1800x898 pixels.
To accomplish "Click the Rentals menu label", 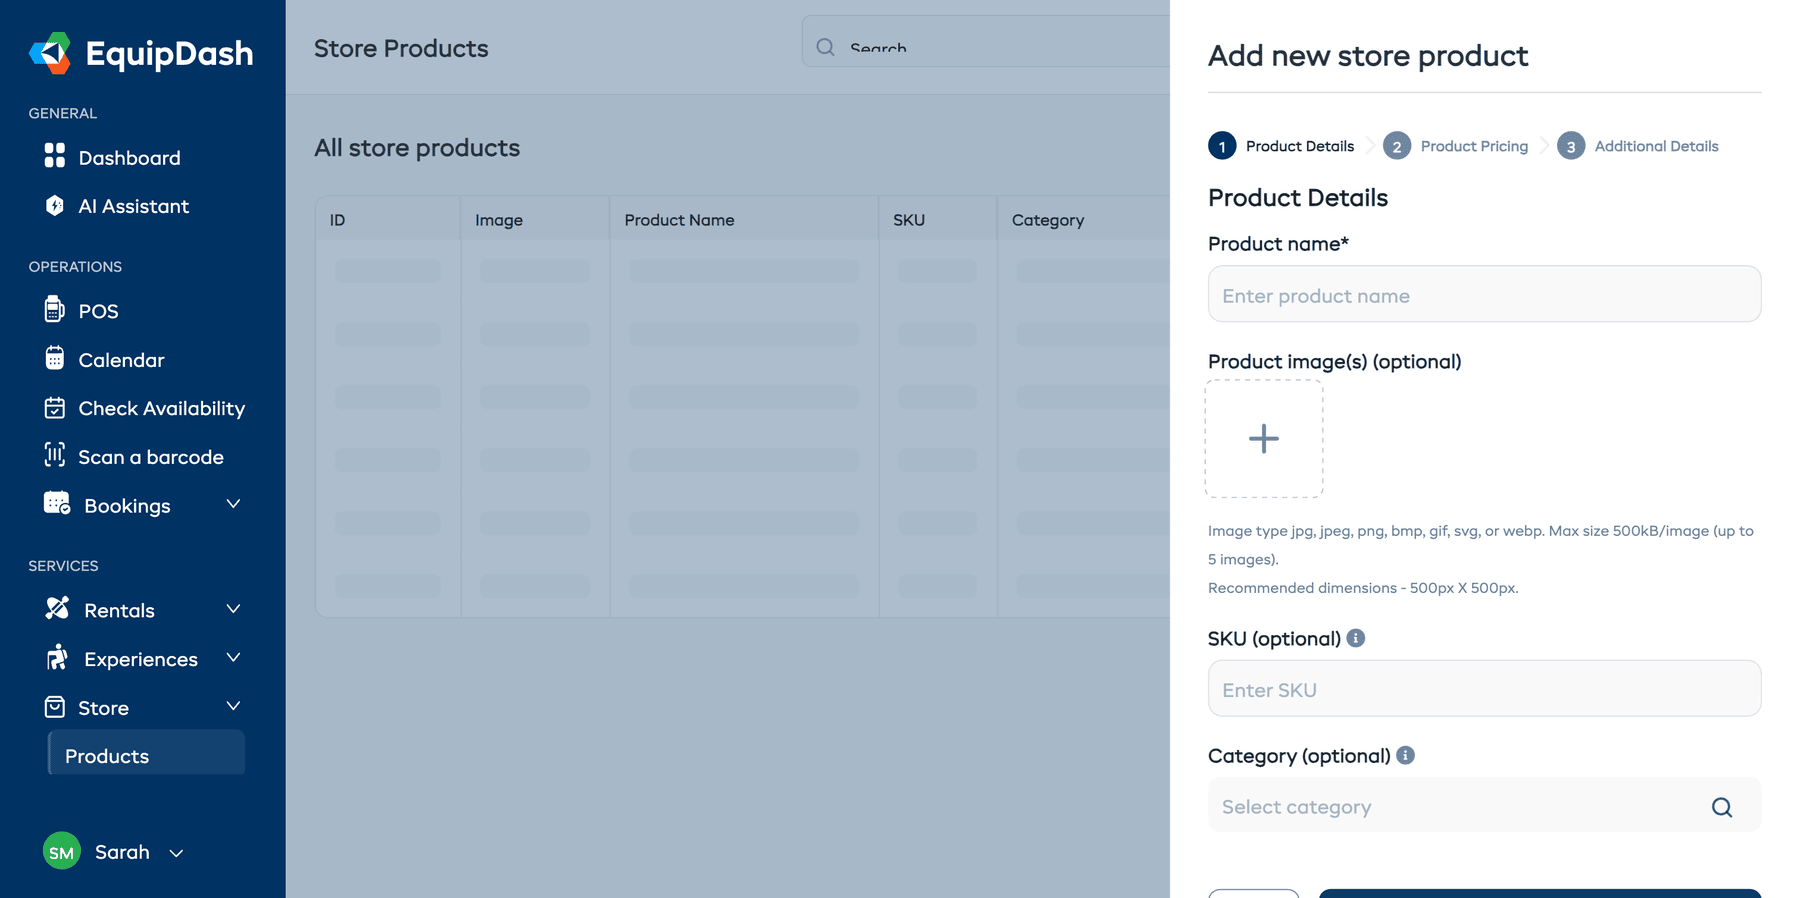I will tap(119, 610).
